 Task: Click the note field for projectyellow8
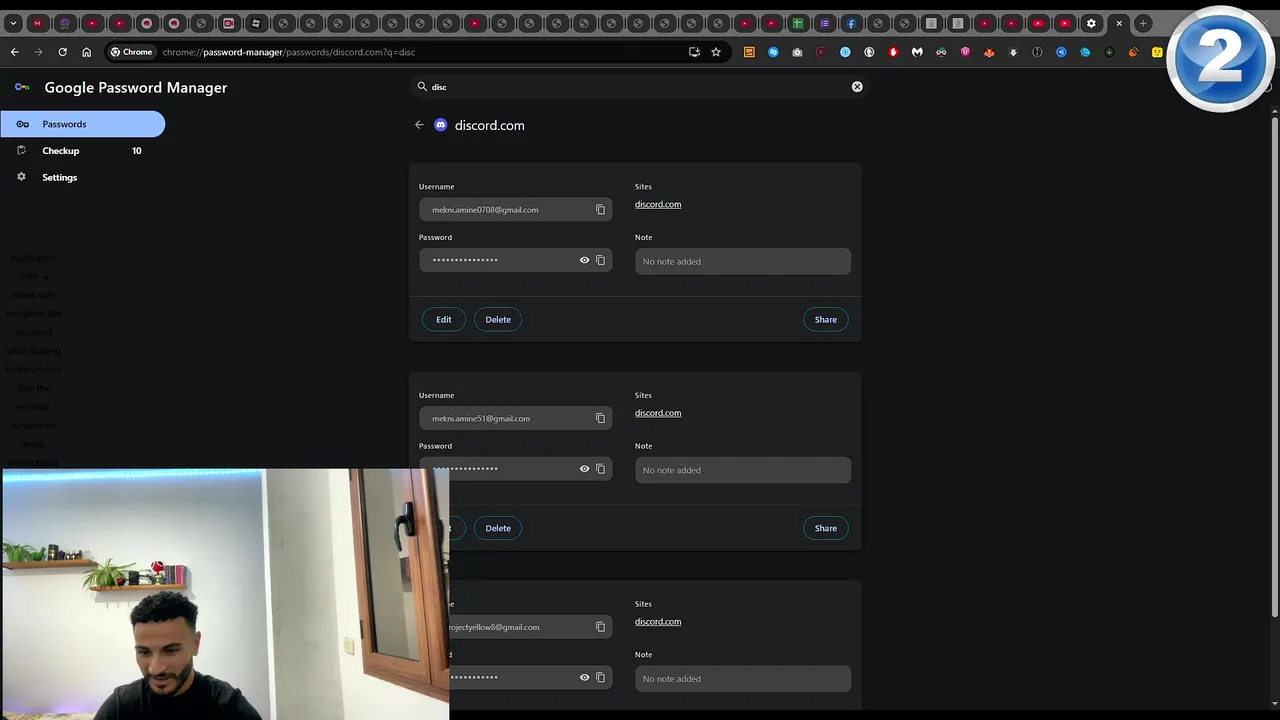743,679
